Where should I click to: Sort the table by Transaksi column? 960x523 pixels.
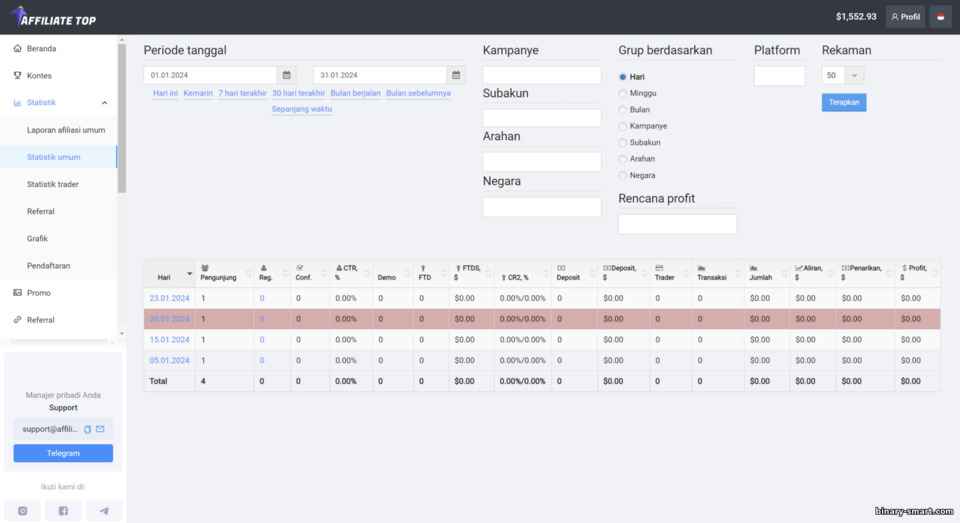pyautogui.click(x=718, y=273)
